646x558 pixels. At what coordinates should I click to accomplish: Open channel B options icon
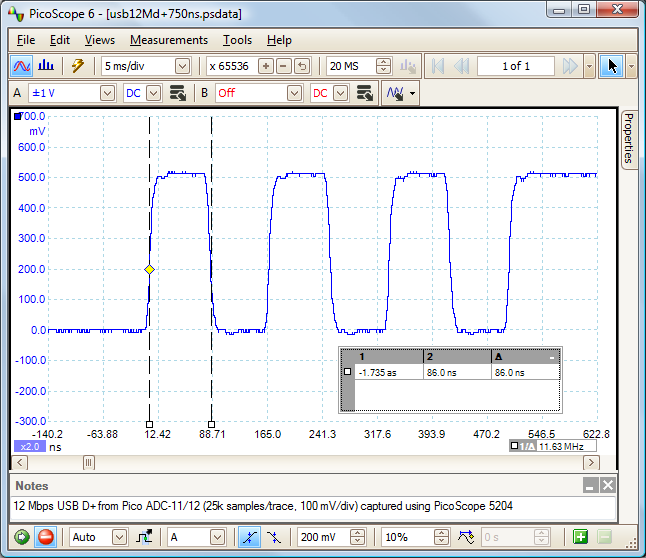coord(364,93)
